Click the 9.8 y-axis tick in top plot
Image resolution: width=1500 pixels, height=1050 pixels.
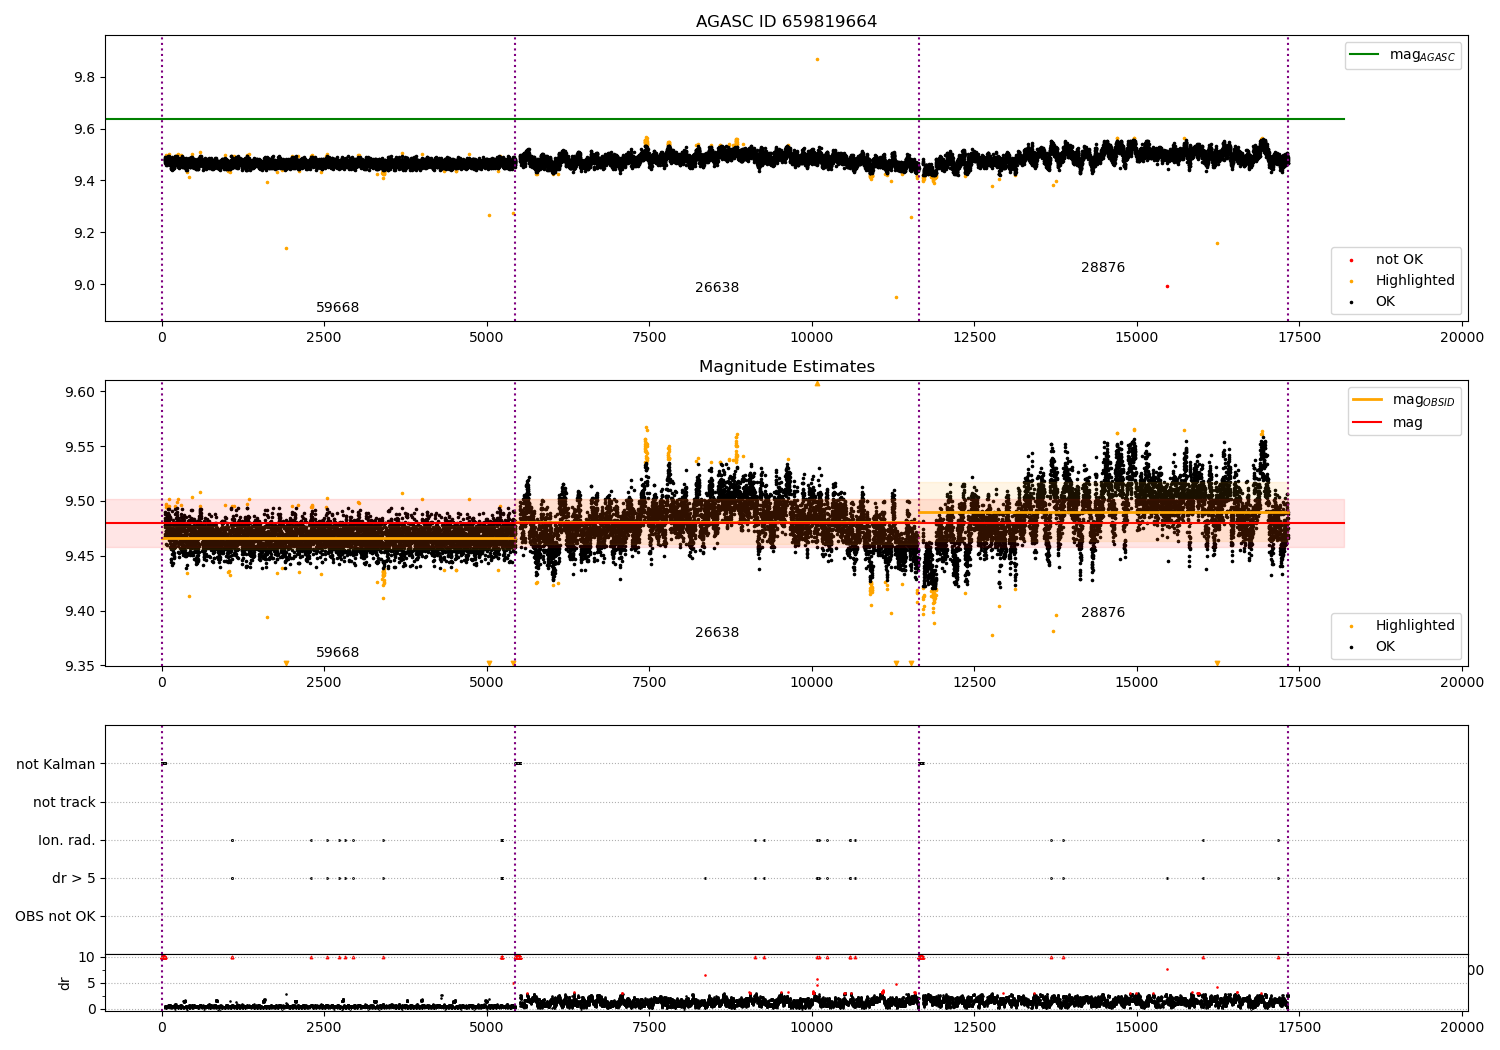click(x=83, y=78)
